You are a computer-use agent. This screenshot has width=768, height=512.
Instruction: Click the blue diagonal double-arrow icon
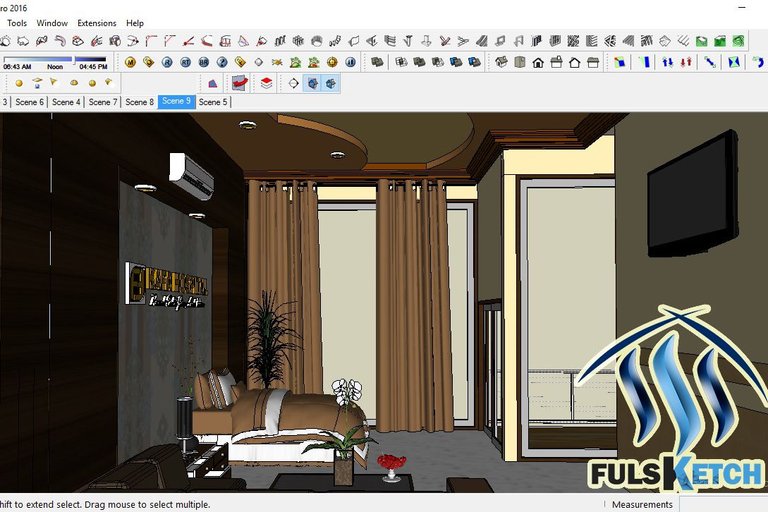coord(710,62)
